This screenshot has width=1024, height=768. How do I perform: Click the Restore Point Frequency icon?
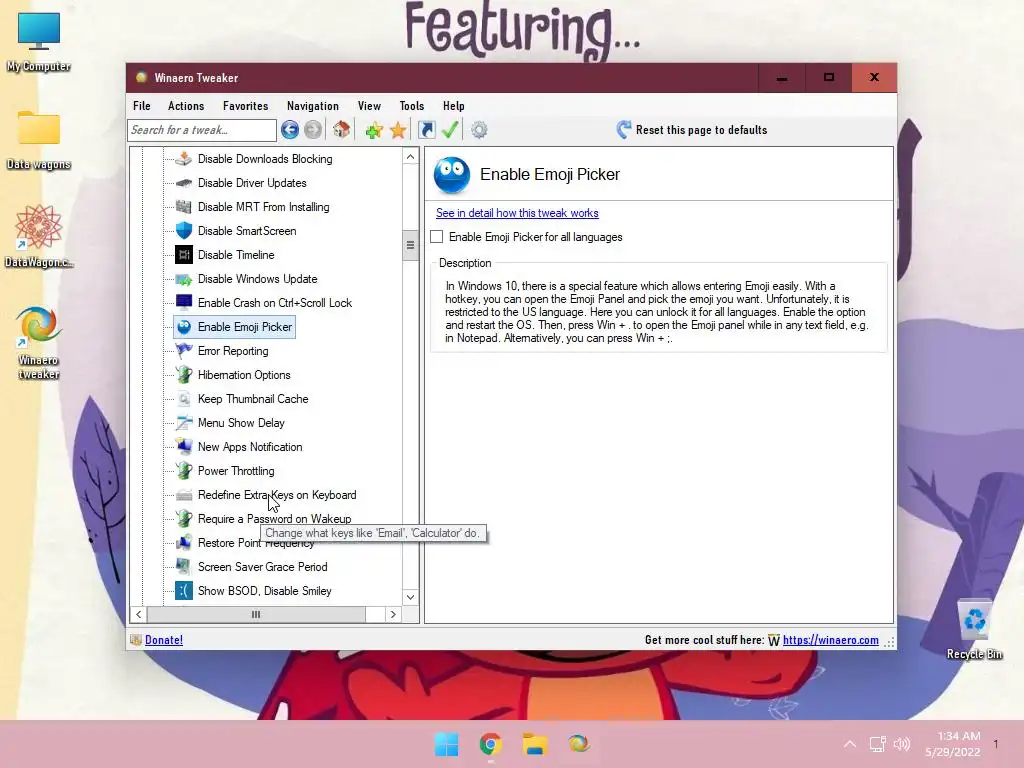tap(184, 543)
